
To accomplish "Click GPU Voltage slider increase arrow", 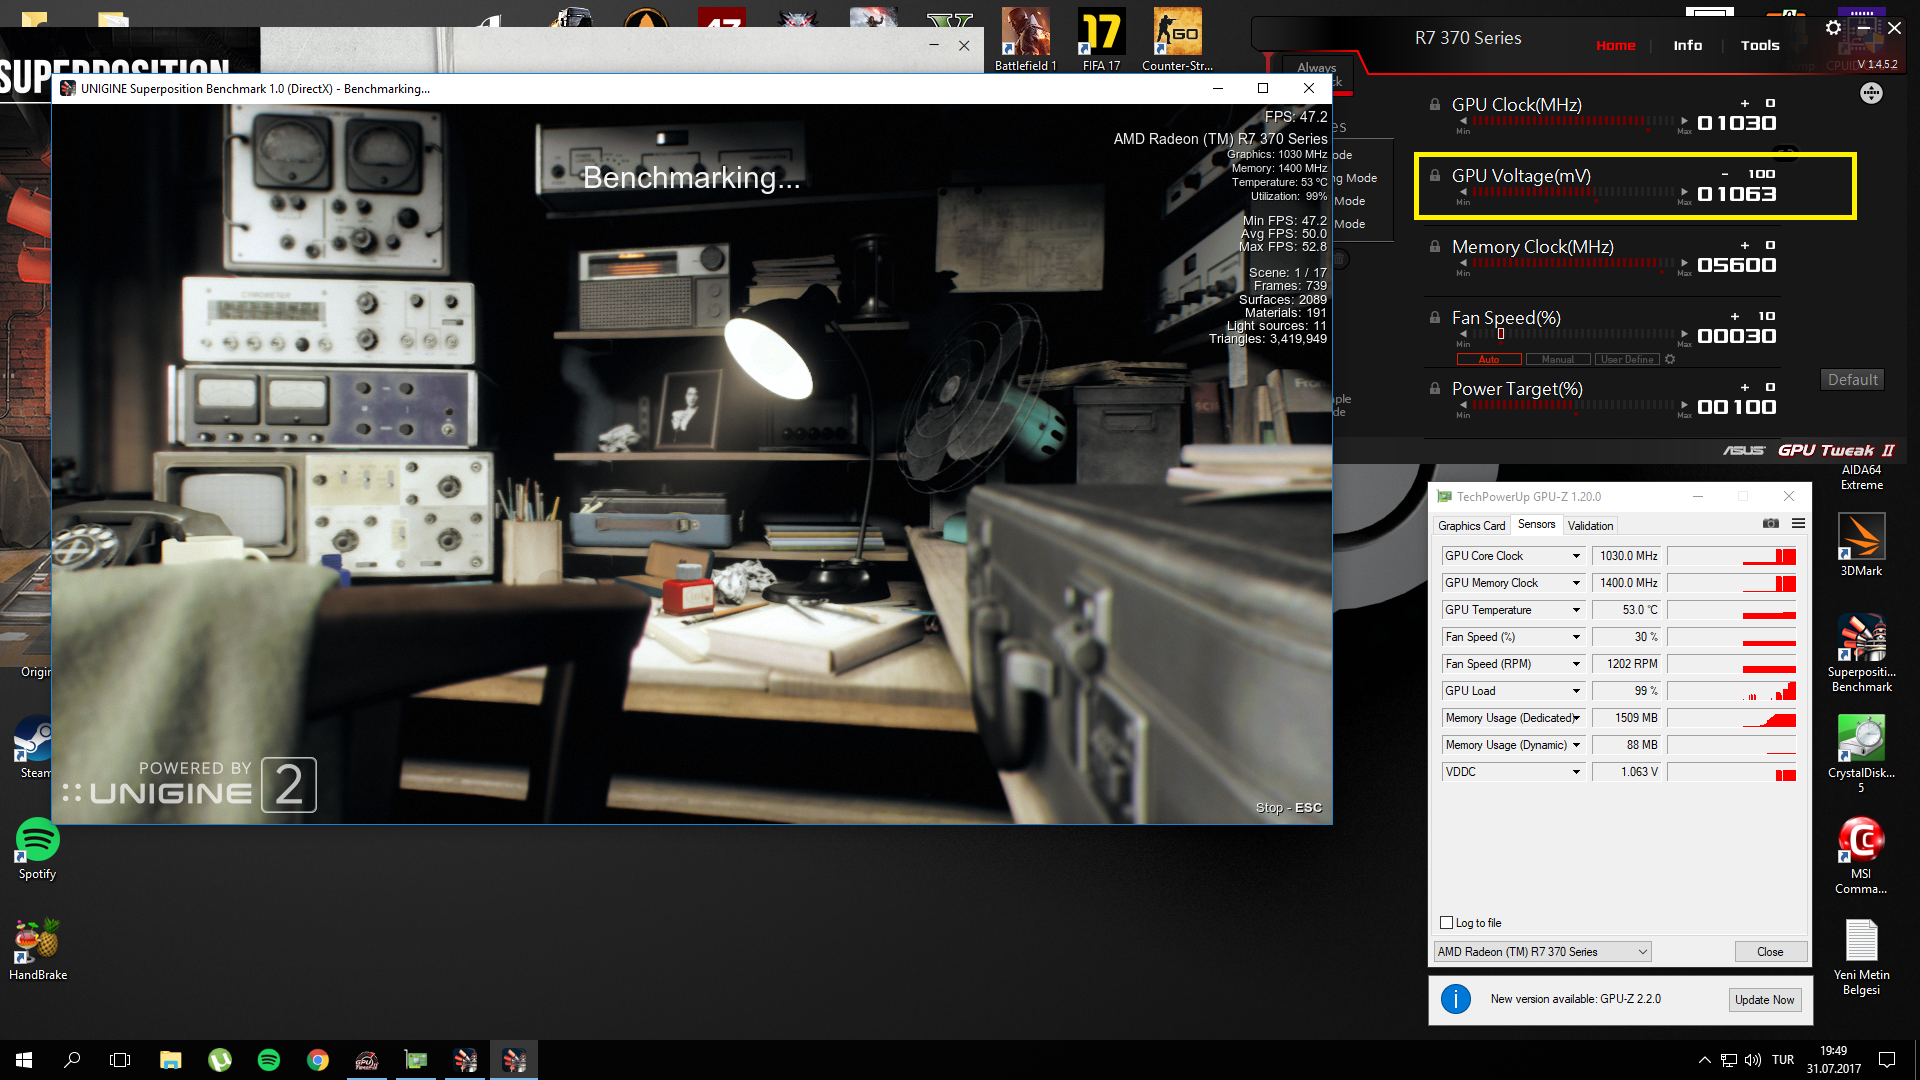I will tap(1684, 192).
